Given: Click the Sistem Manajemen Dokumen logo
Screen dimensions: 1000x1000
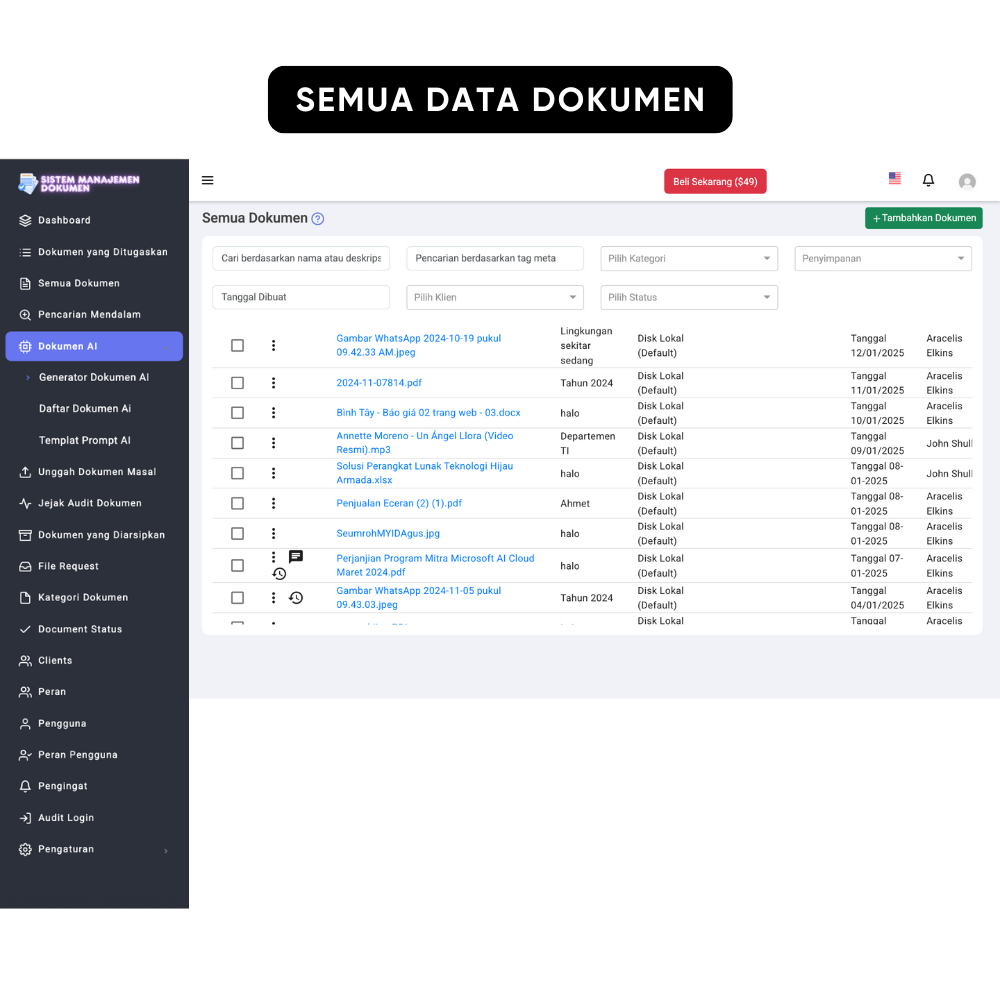Looking at the screenshot, I should (79, 184).
